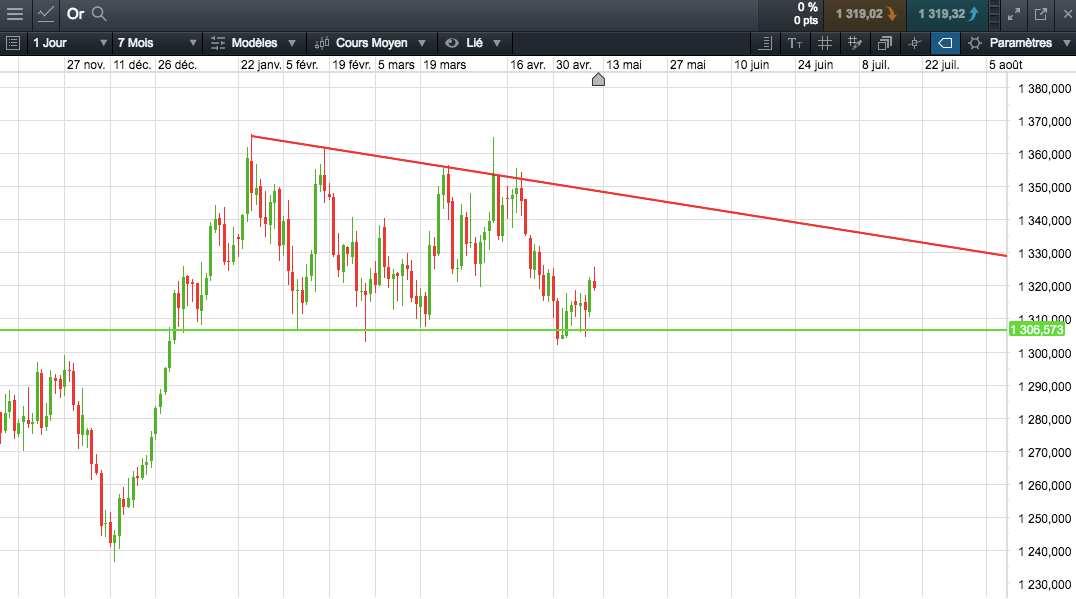
Task: Click the 19 févr. date label
Action: [351, 64]
